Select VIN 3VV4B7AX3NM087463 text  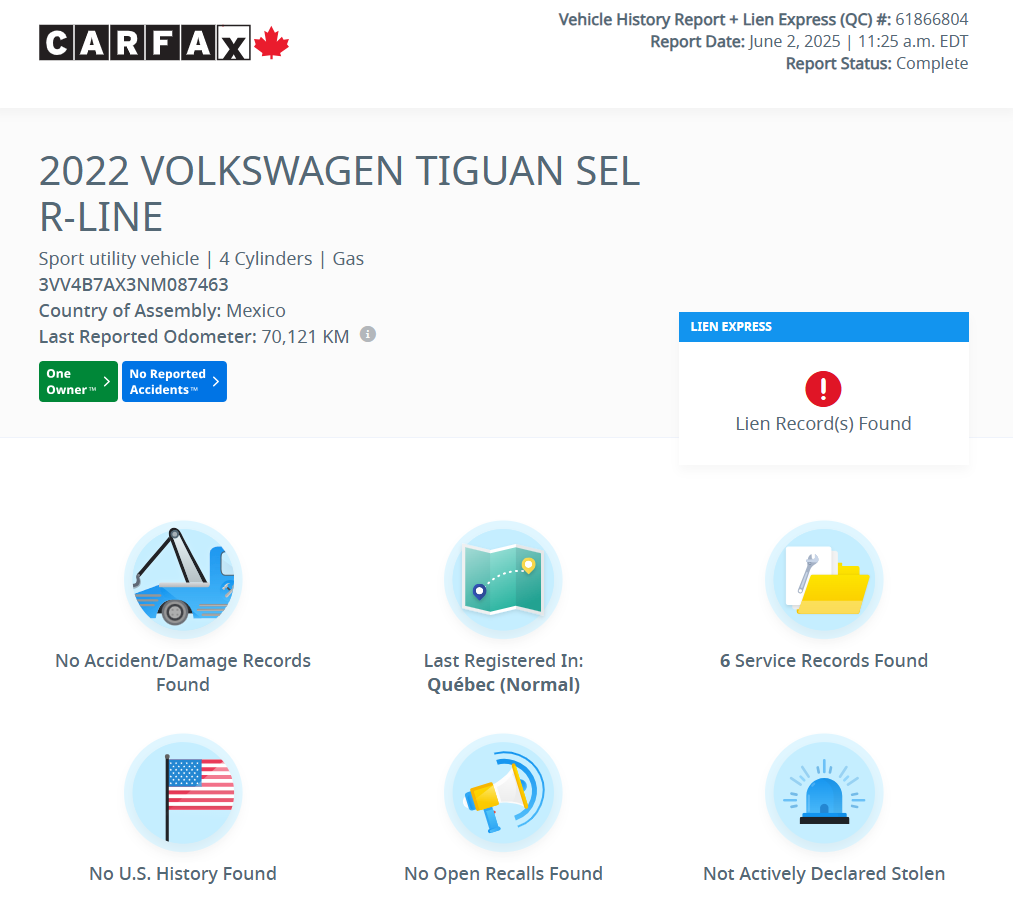[134, 285]
